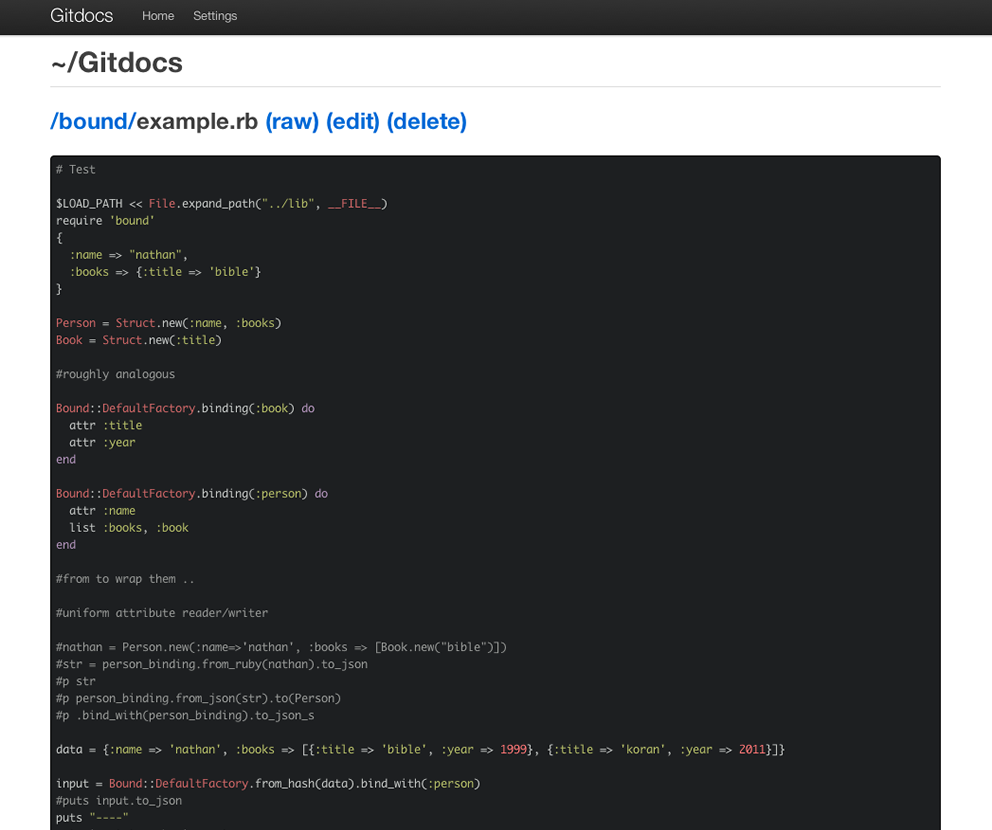The width and height of the screenshot is (992, 830).
Task: Open the Home nav item
Action: (158, 16)
